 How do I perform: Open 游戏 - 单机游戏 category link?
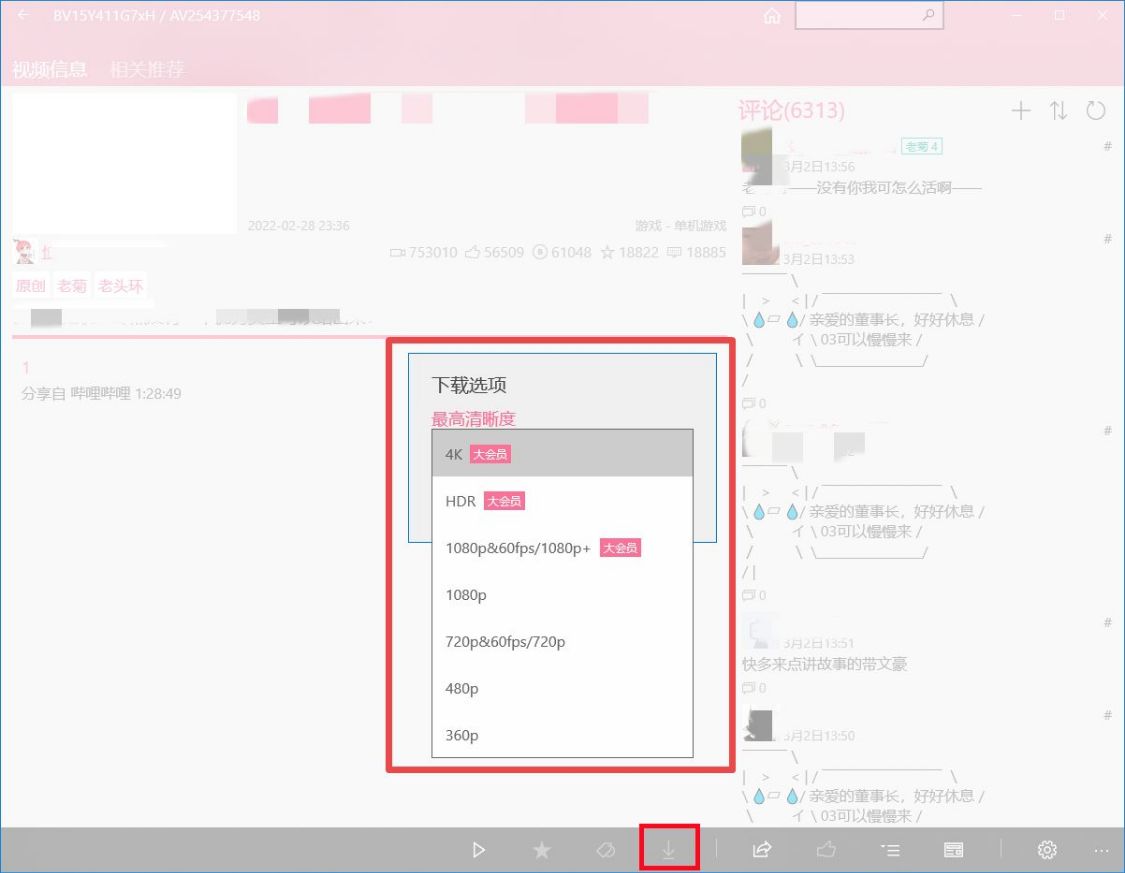pos(680,225)
